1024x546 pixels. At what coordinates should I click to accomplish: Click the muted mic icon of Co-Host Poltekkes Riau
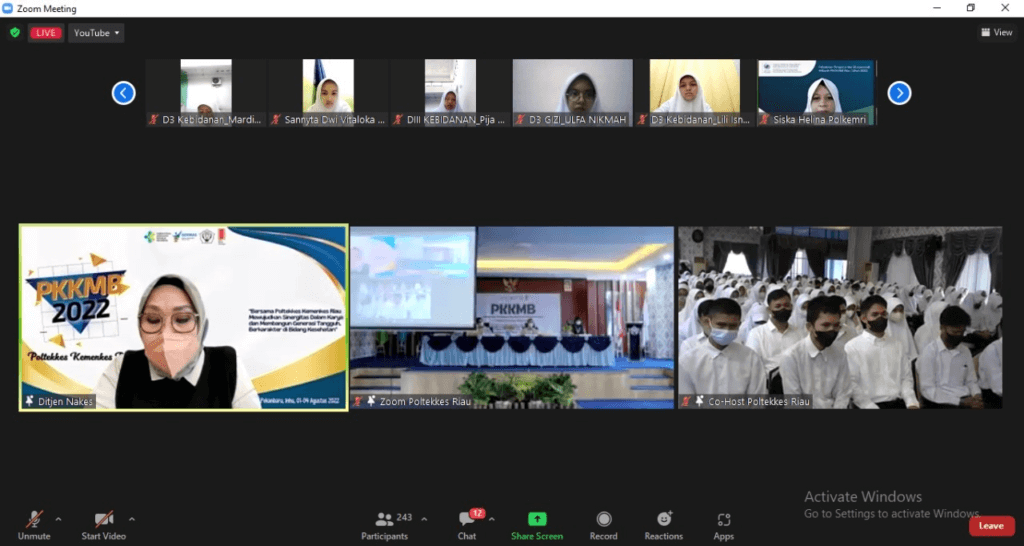pyautogui.click(x=687, y=401)
